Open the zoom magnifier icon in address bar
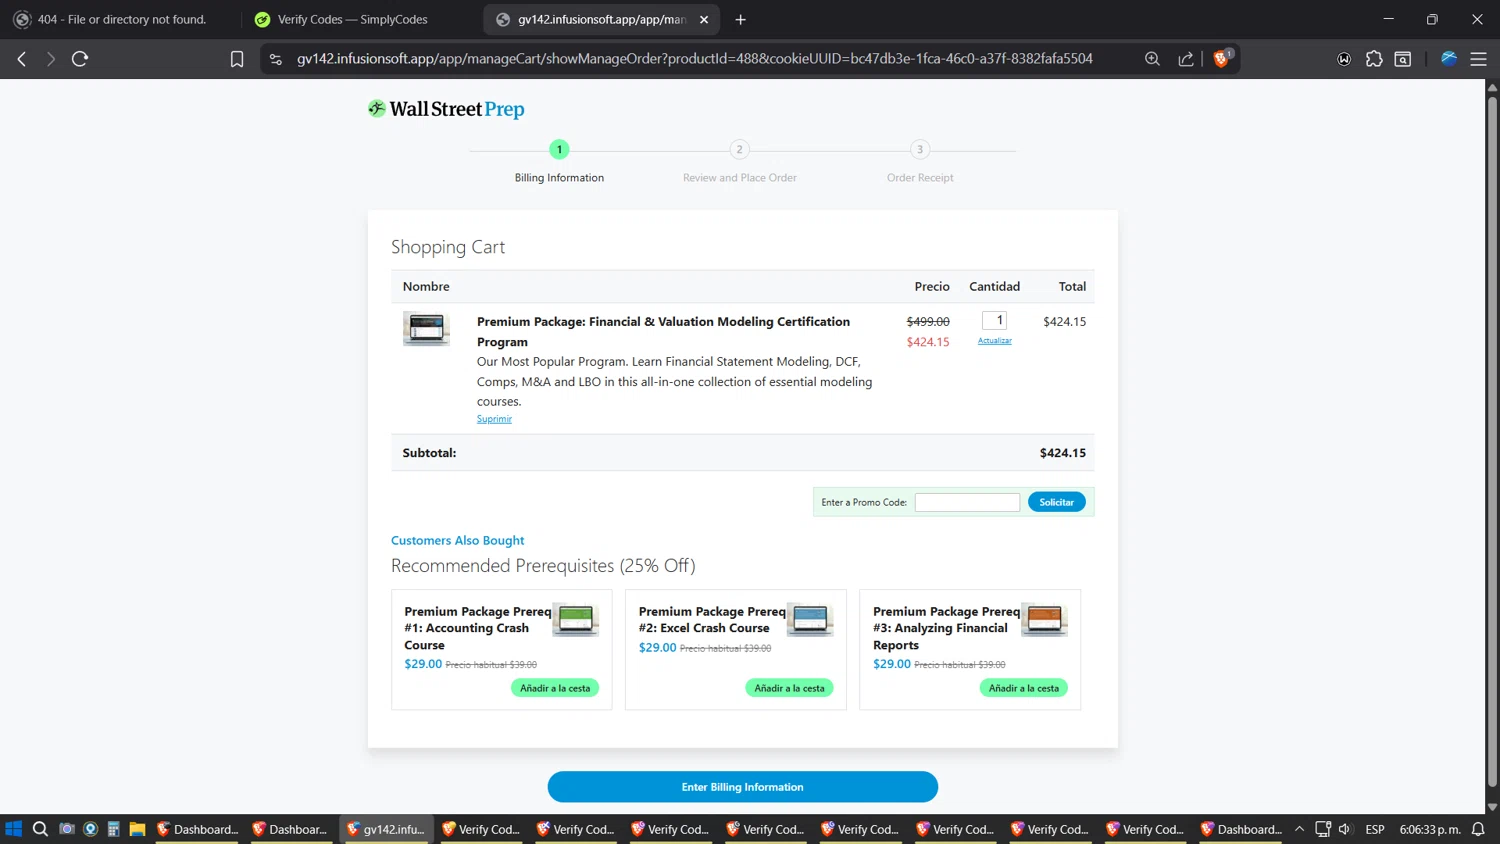 (x=1152, y=59)
